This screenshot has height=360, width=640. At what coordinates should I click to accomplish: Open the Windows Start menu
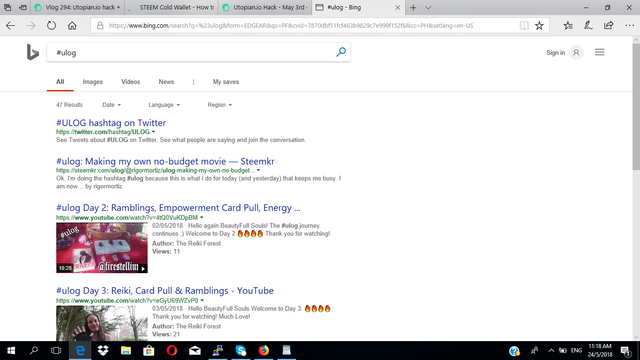tap(11, 351)
